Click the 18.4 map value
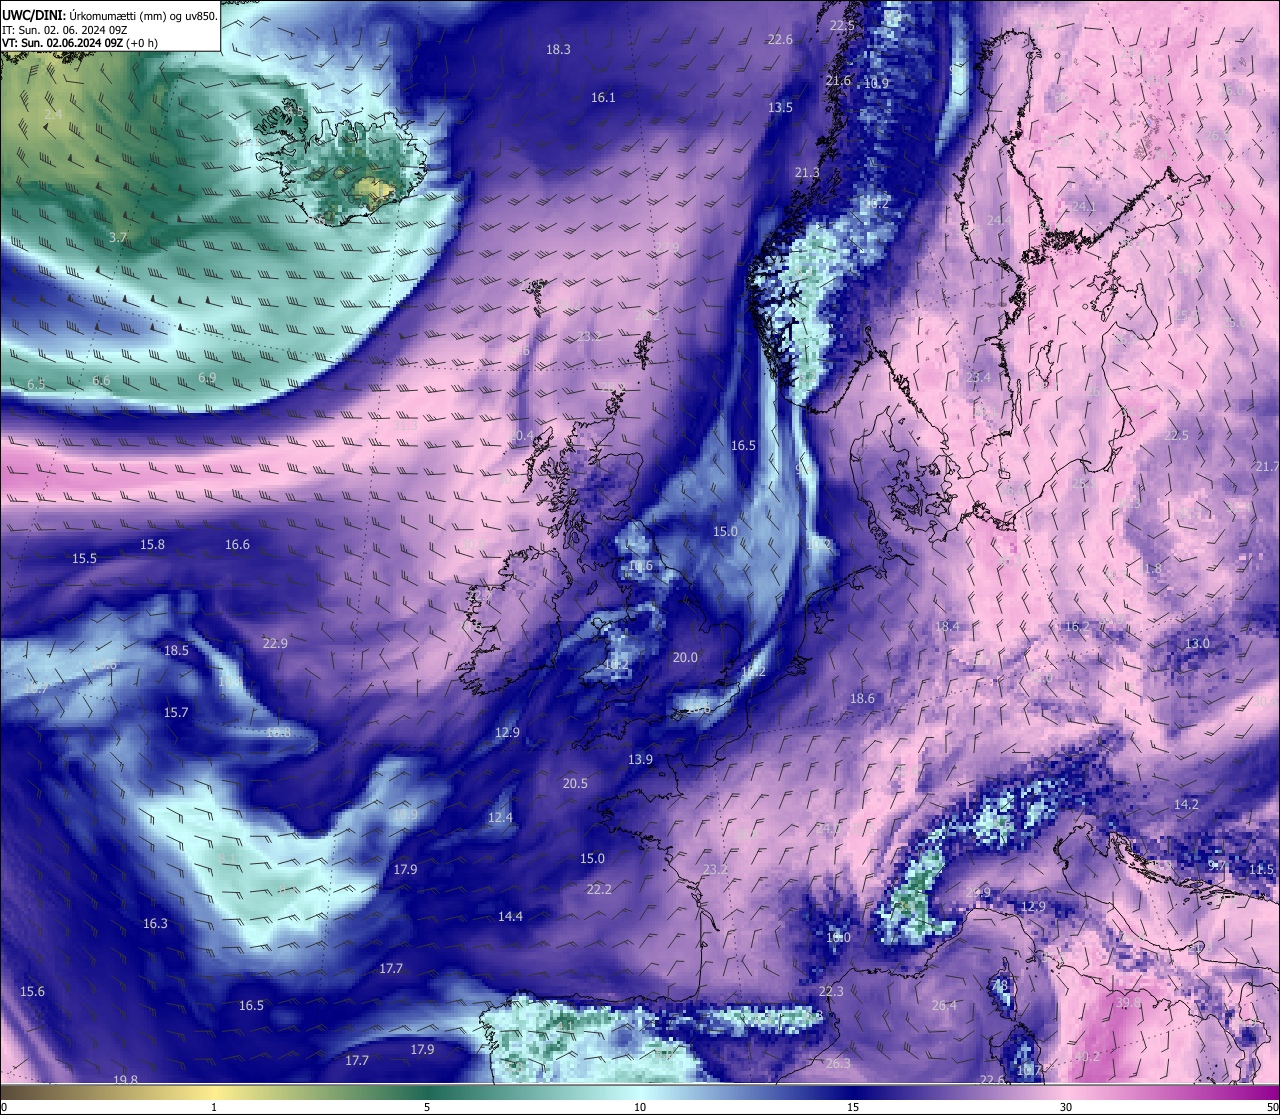The image size is (1280, 1115). (x=947, y=626)
